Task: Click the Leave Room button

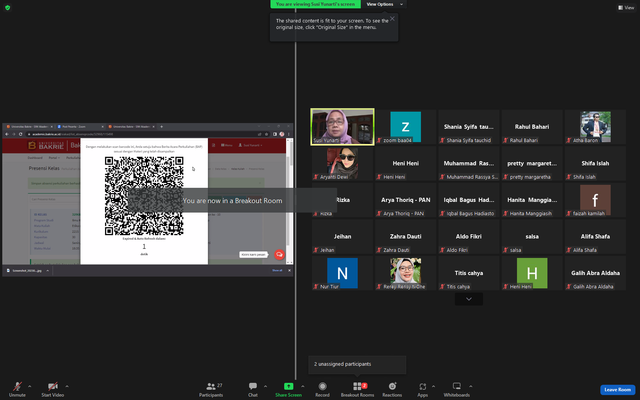Action: (x=618, y=390)
